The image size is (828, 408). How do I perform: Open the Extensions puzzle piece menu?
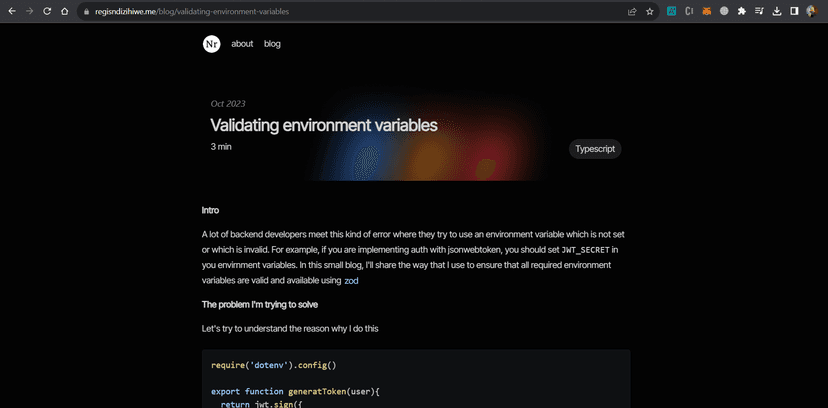point(741,12)
